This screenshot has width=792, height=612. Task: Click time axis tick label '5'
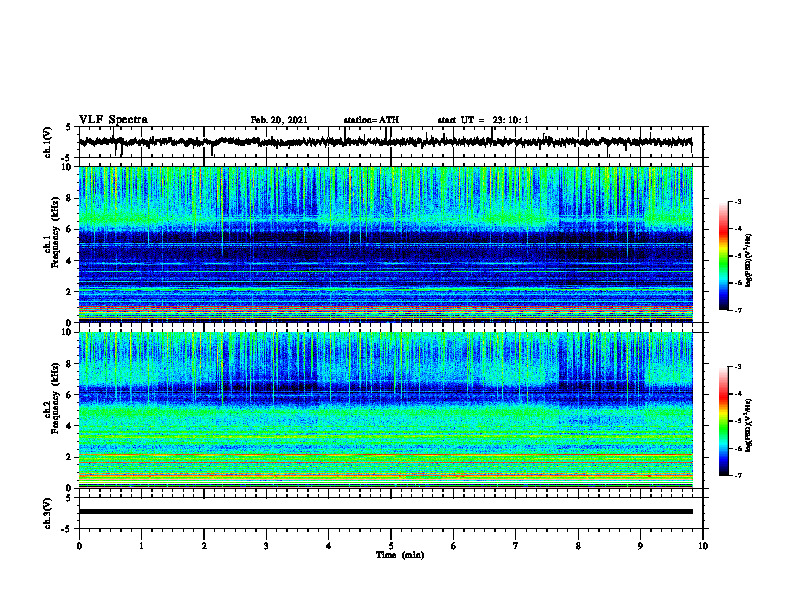[391, 546]
